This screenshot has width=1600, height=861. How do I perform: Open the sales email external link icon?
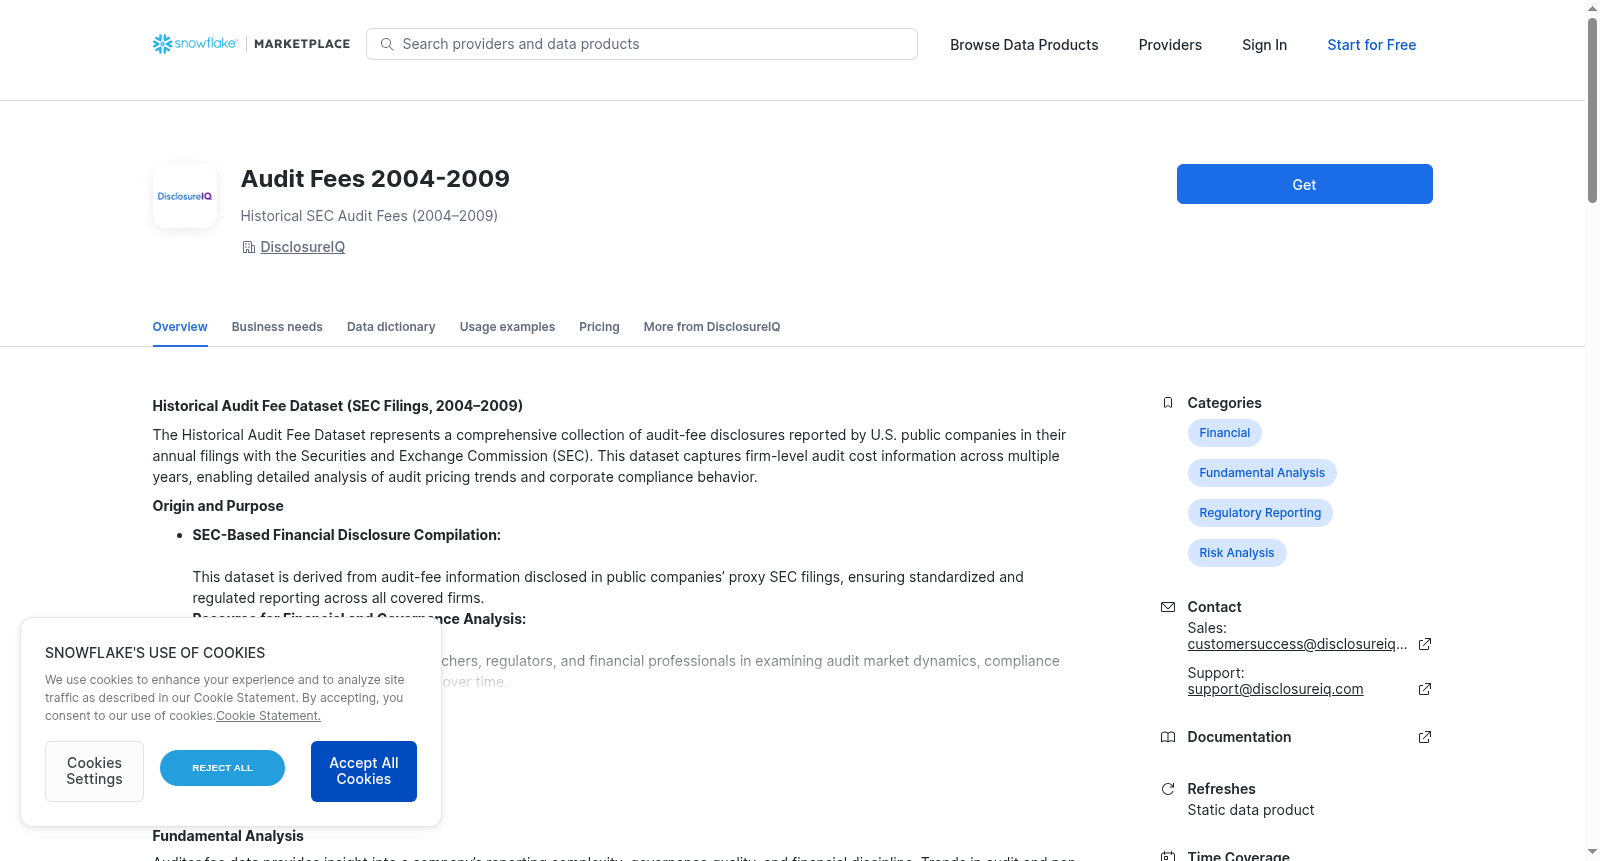(x=1425, y=644)
